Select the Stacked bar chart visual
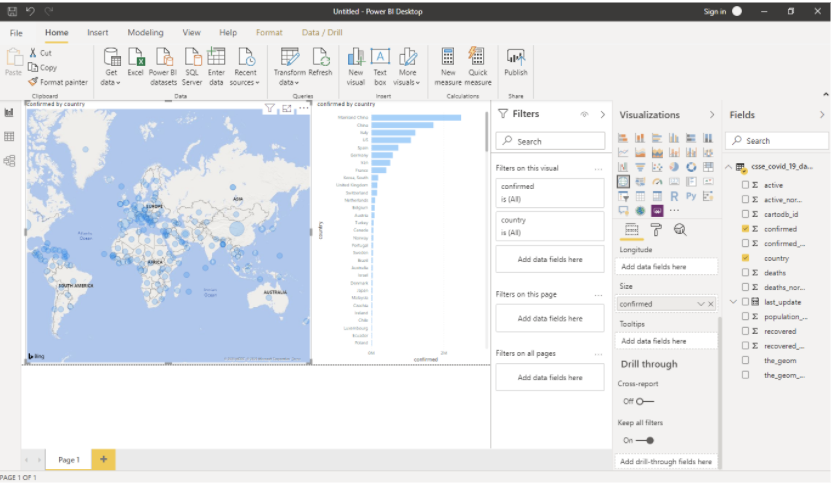 [x=623, y=138]
